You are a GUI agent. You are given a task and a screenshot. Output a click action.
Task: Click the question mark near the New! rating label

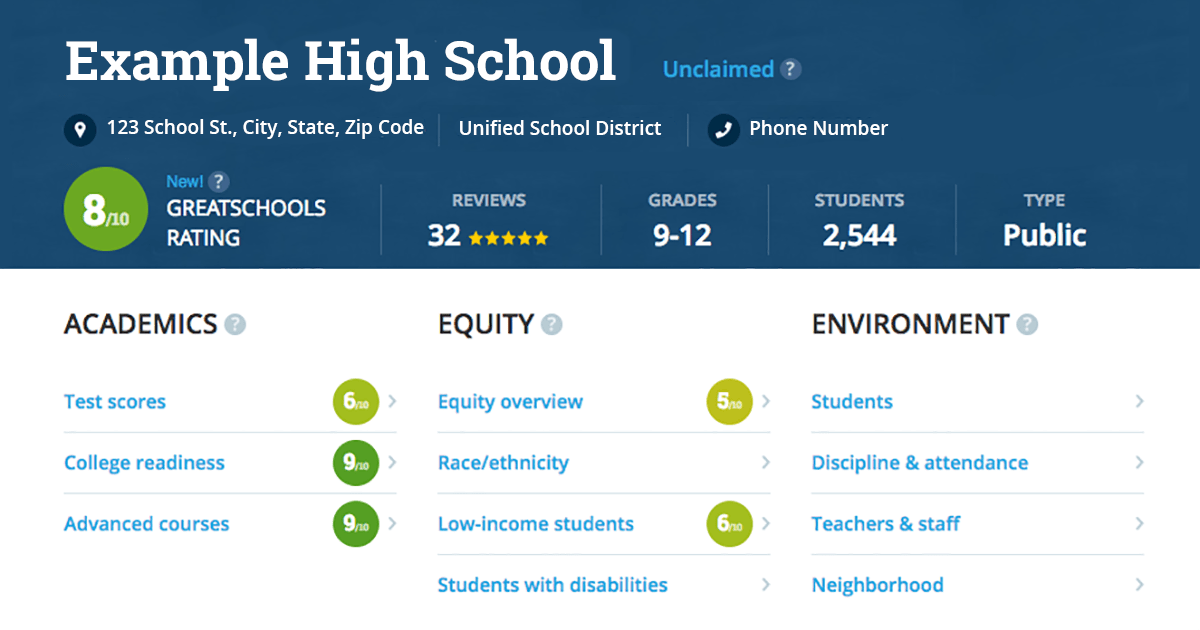click(218, 181)
